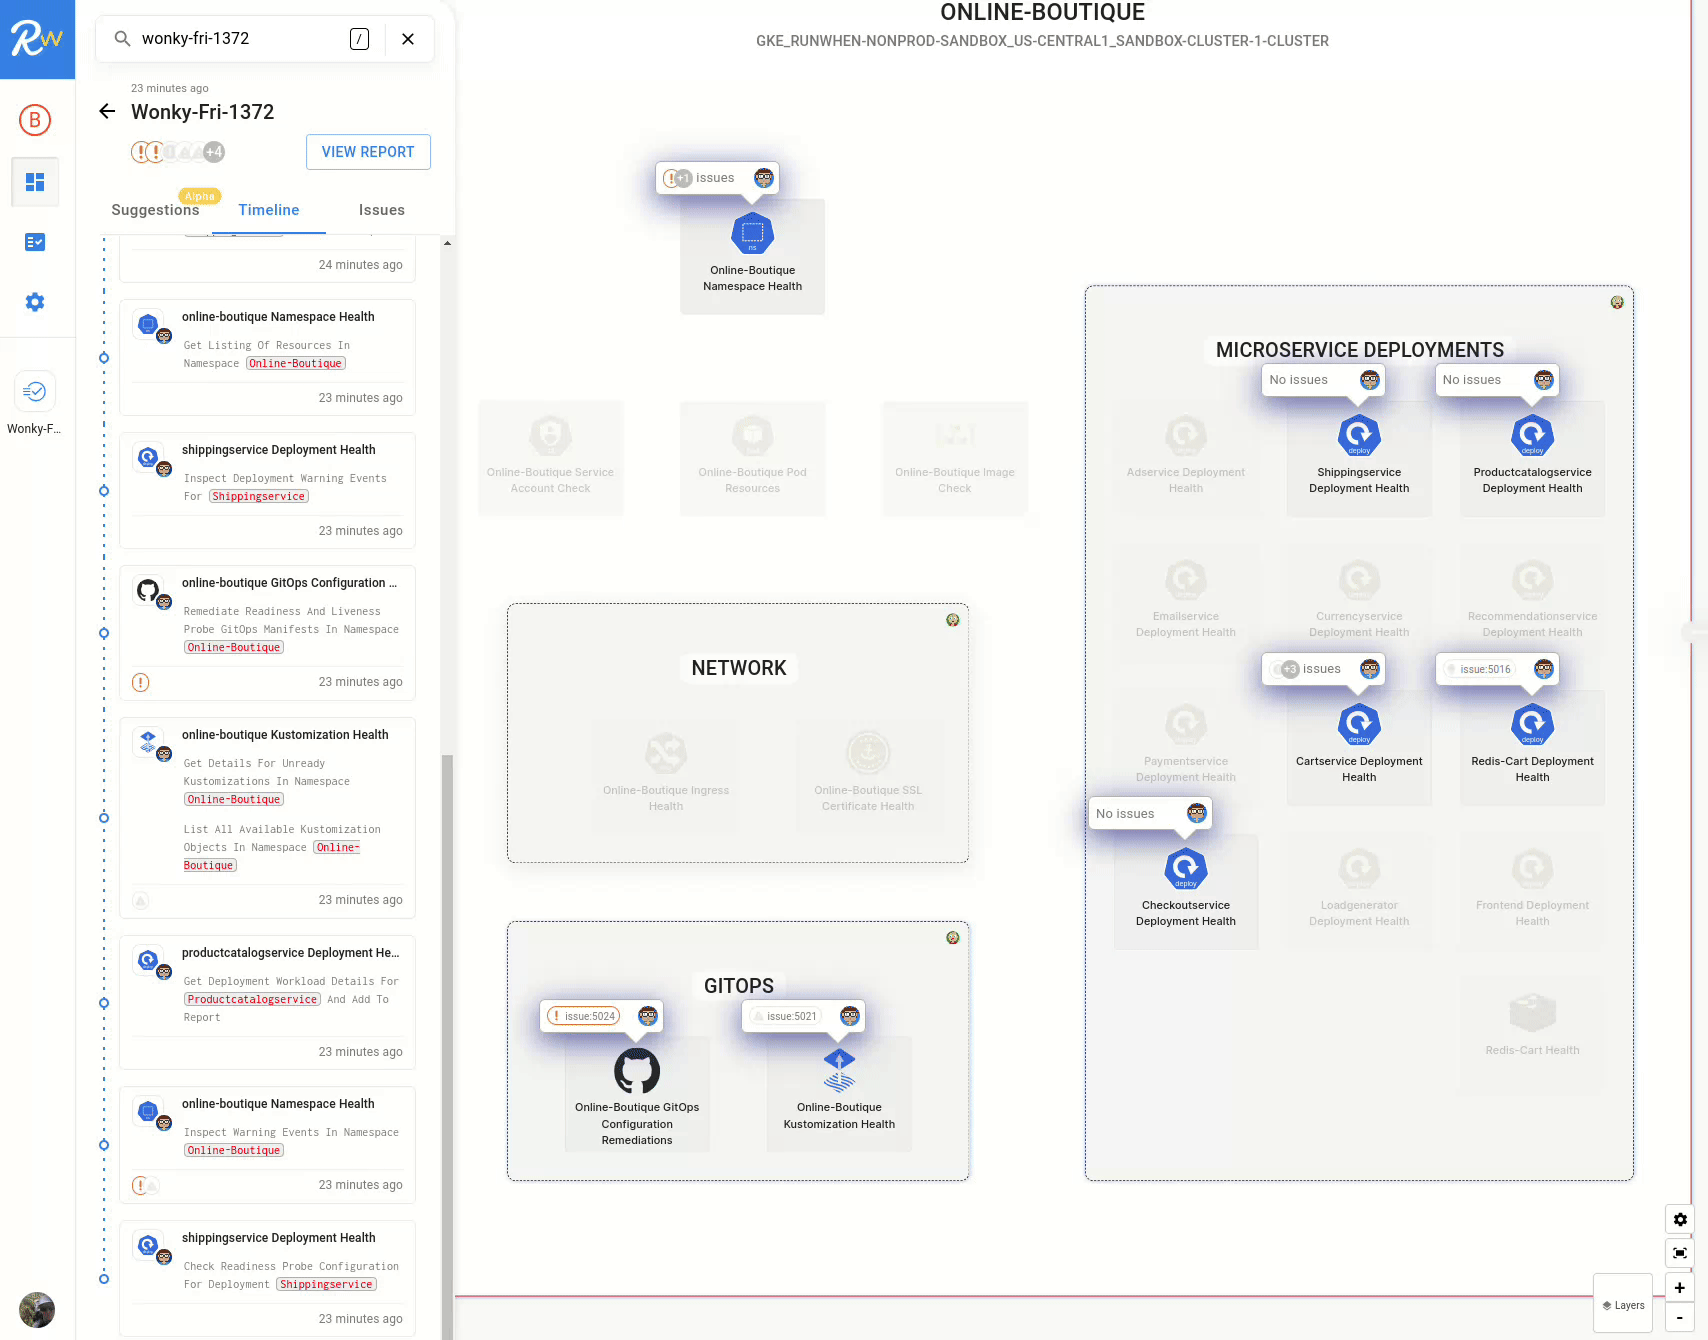Viewport: 1708px width, 1340px height.
Task: Click the fit-to-screen map control button
Action: coord(1680,1253)
